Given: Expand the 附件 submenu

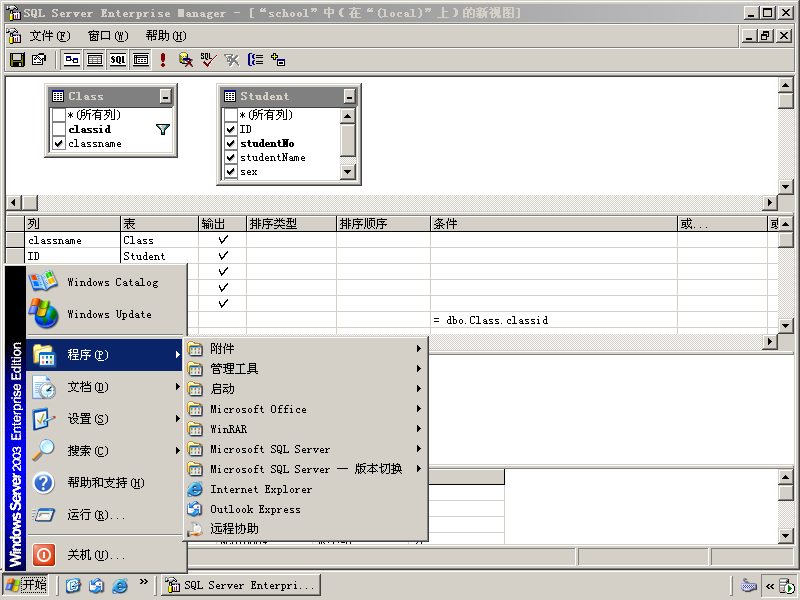Looking at the screenshot, I should point(305,348).
